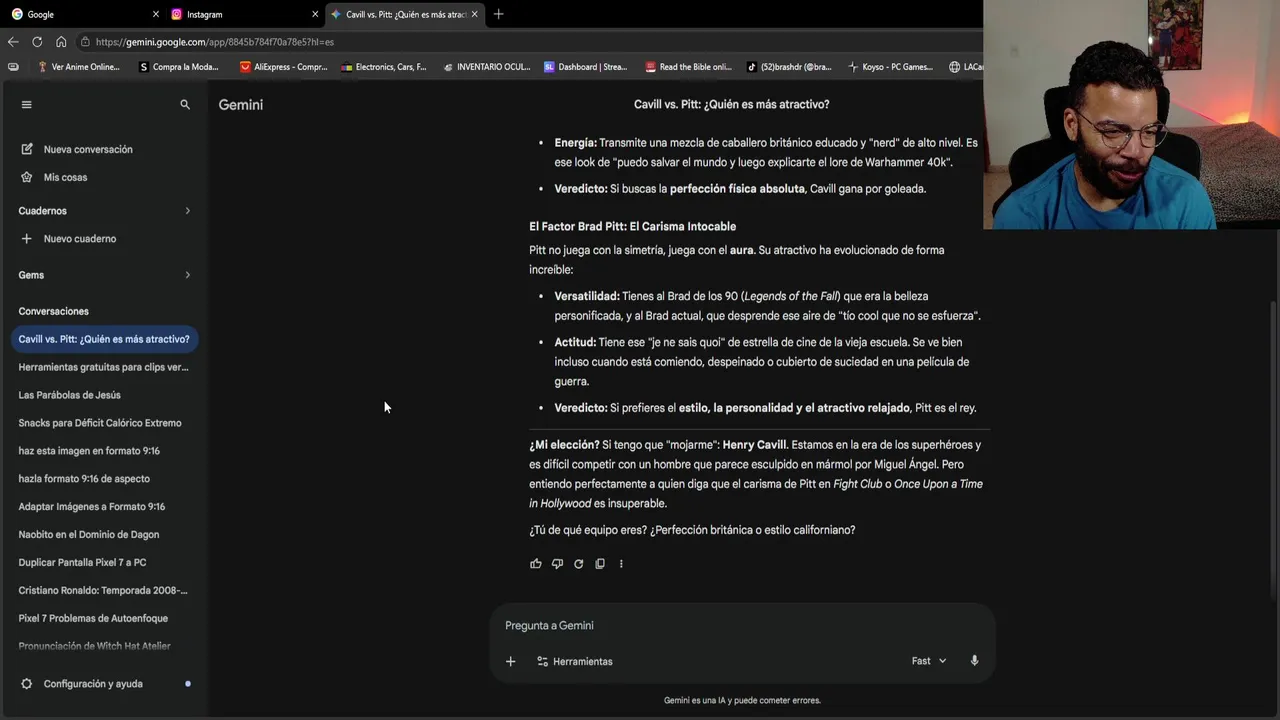1280x720 pixels.
Task: Click the first bookmarks bar icon before Ver Anime
Action: click(13, 67)
